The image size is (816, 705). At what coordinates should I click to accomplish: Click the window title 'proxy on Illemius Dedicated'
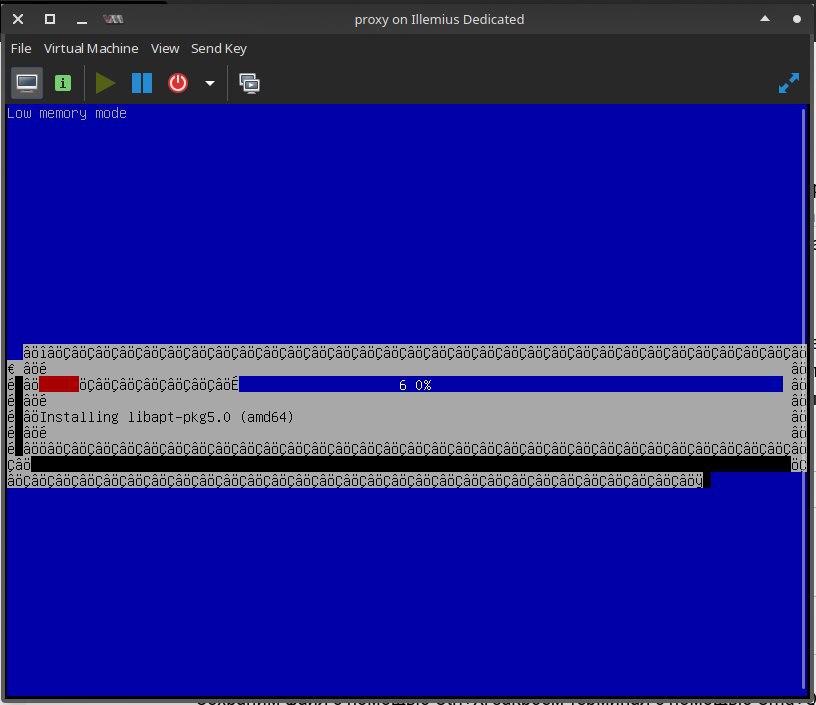pyautogui.click(x=439, y=19)
